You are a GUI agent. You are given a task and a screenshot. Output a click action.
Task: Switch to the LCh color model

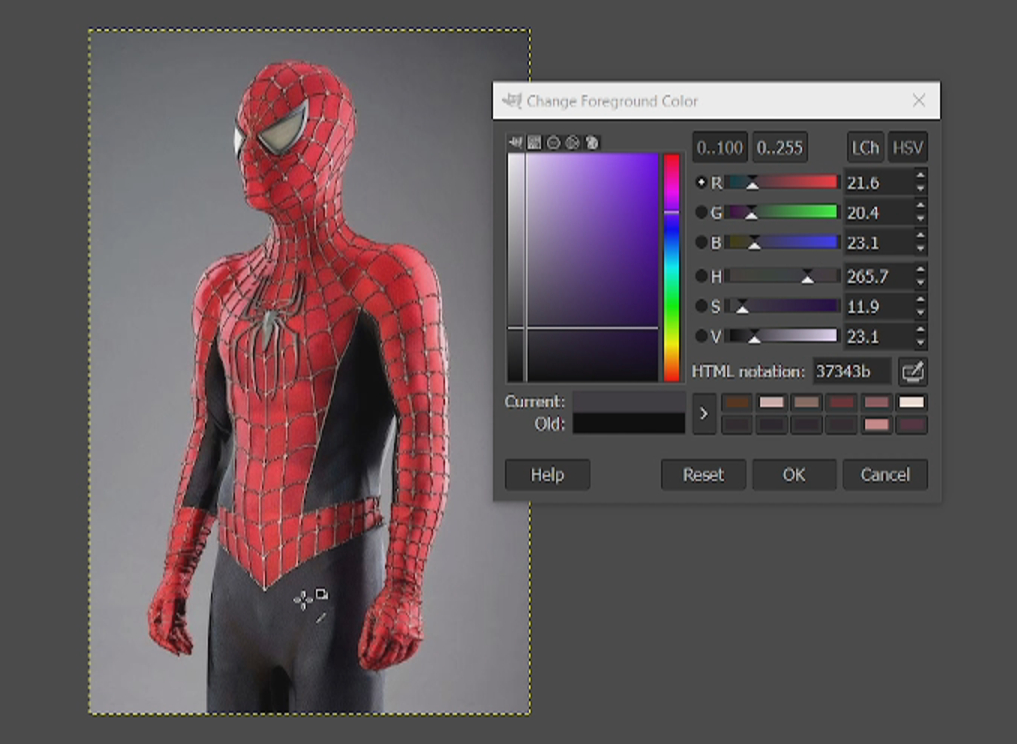[x=865, y=148]
